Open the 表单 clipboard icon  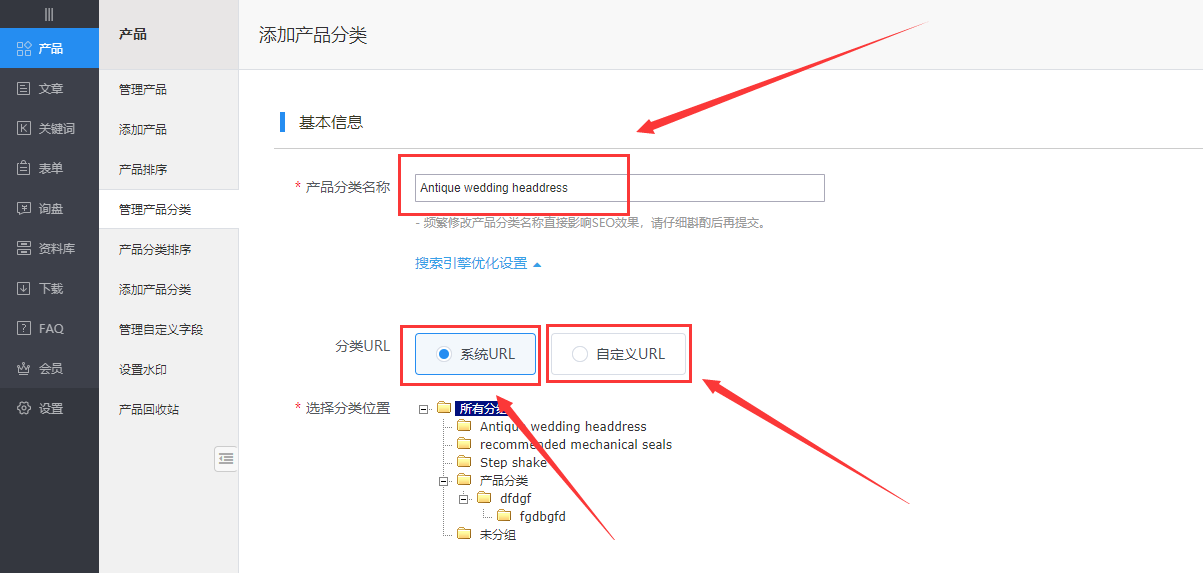25,169
